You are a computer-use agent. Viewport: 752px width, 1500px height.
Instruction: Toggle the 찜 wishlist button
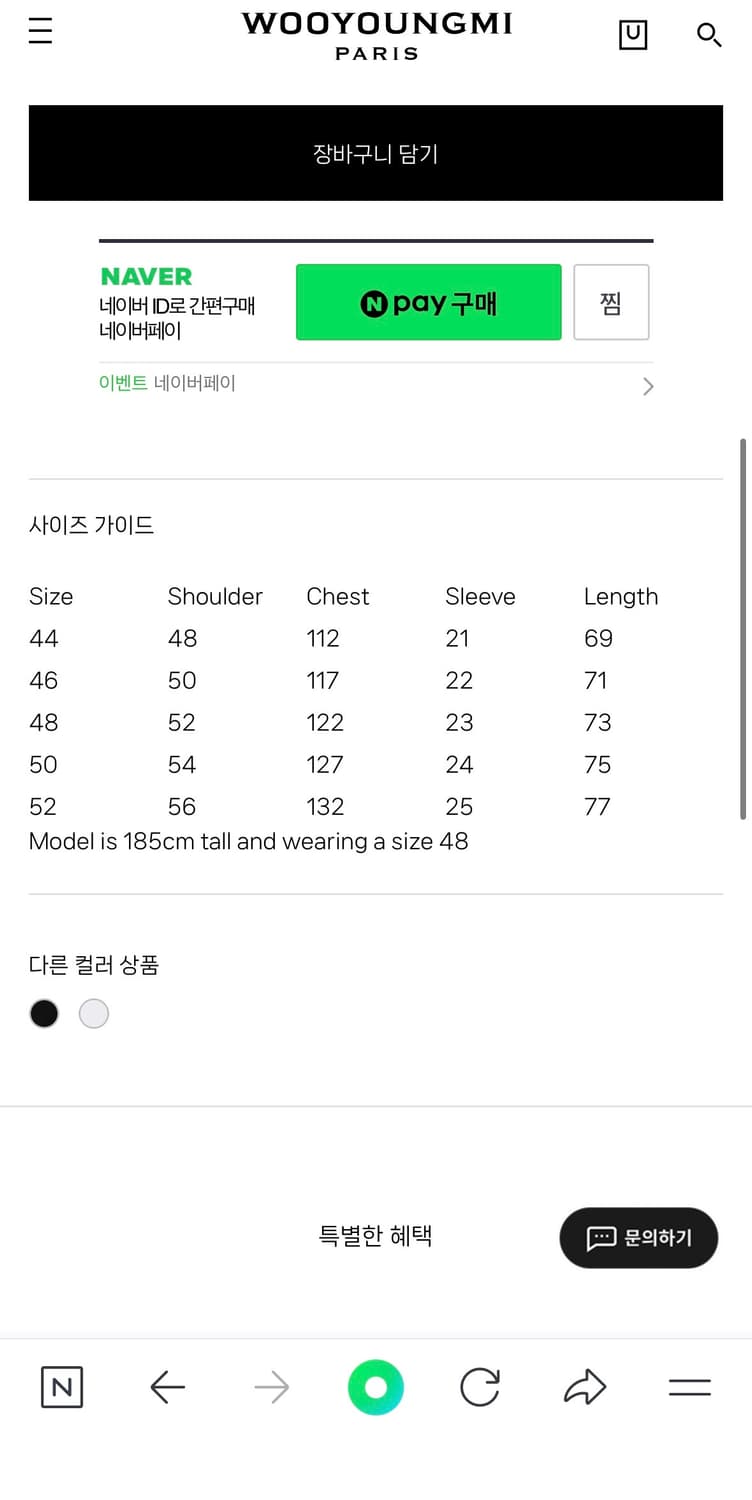[611, 302]
